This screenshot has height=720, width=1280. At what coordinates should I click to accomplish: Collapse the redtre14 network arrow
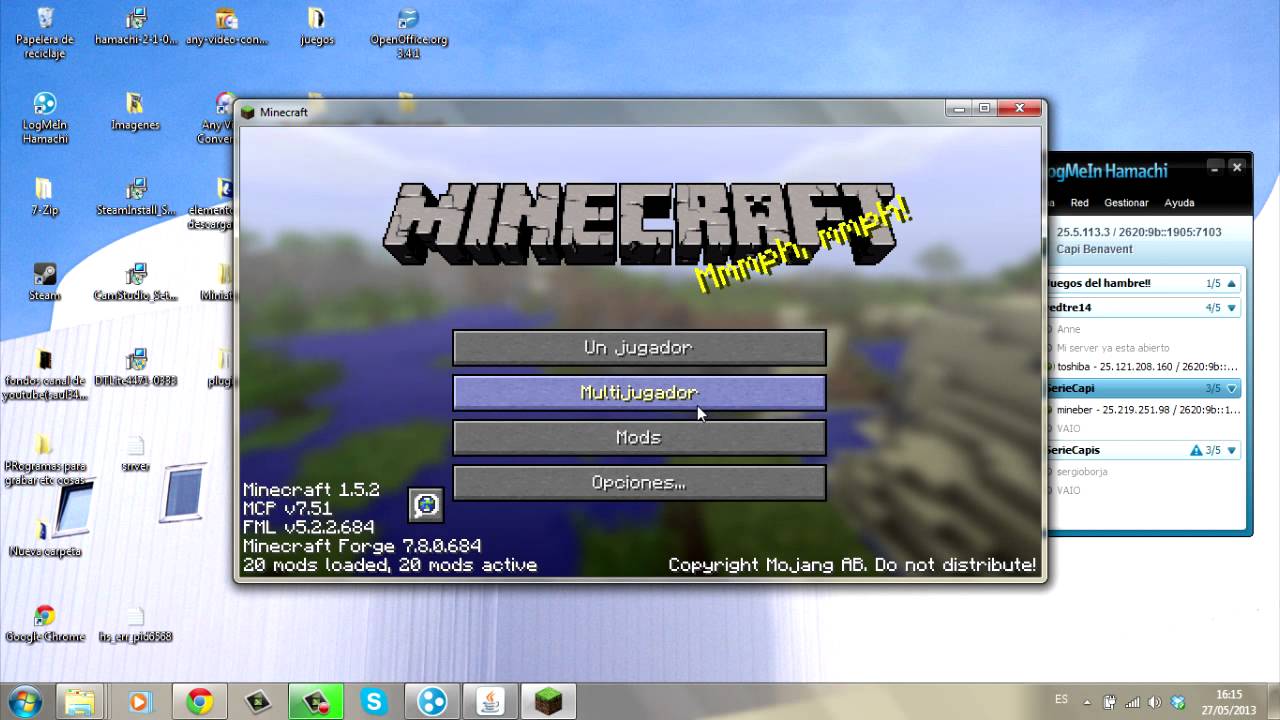(x=1232, y=308)
